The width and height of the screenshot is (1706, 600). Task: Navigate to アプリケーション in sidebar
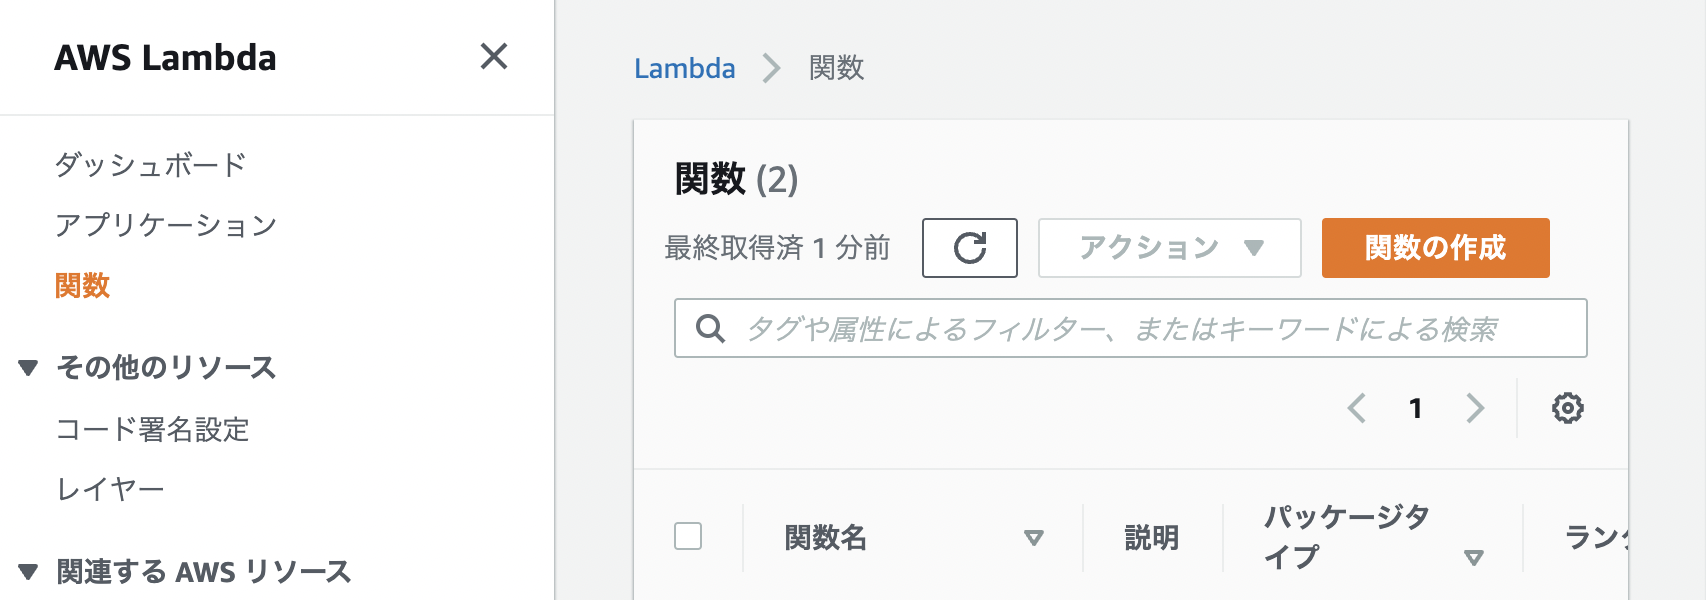pos(168,225)
